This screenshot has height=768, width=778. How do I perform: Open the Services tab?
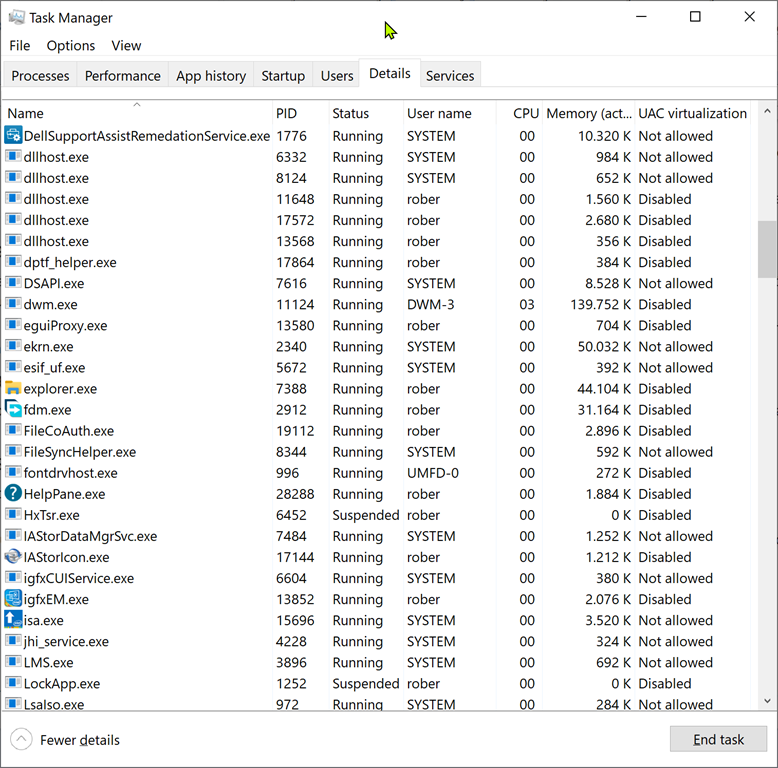point(450,76)
